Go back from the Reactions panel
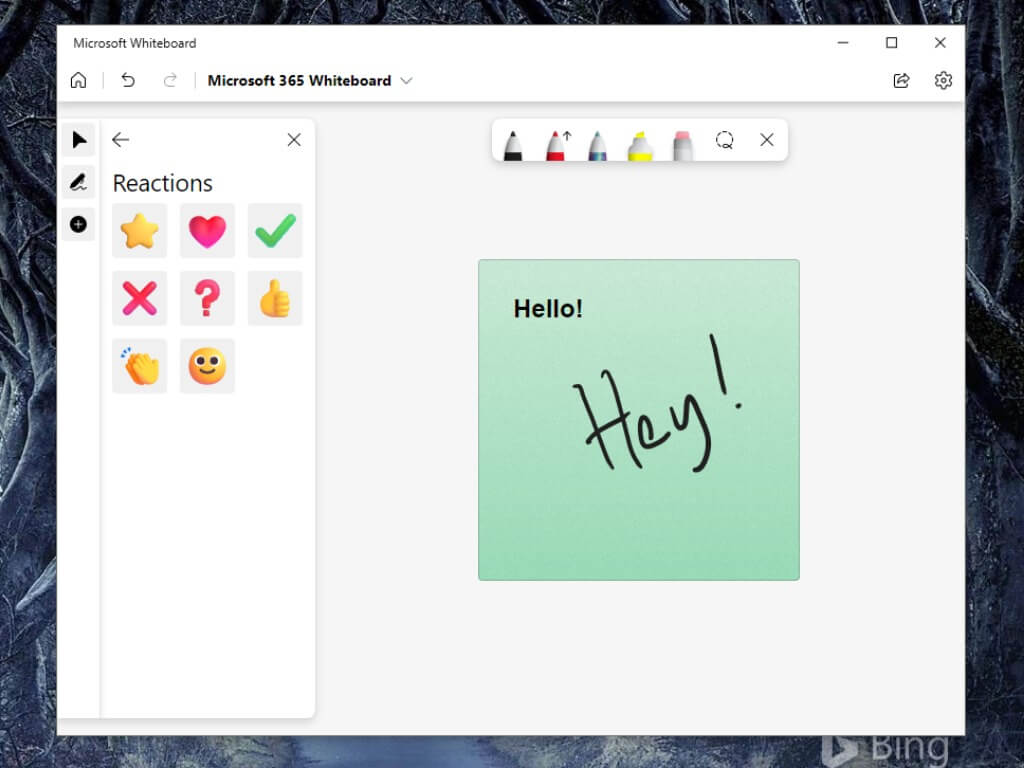1024x768 pixels. point(120,140)
